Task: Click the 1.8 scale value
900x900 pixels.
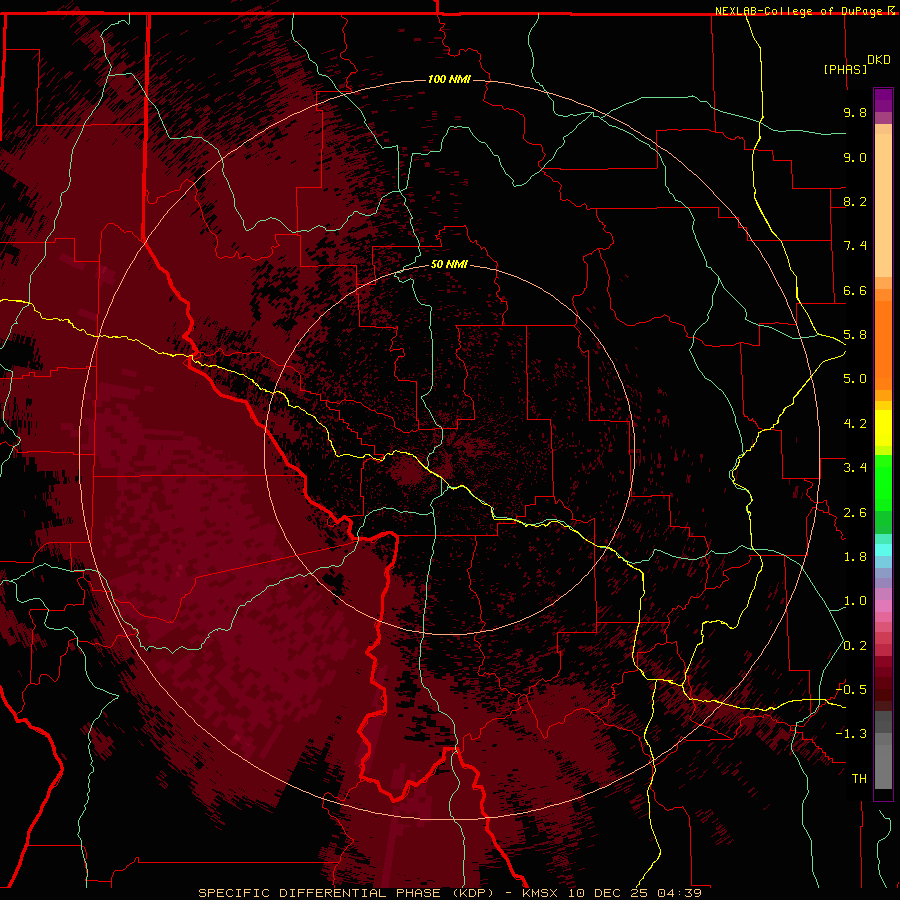Action: coord(855,557)
